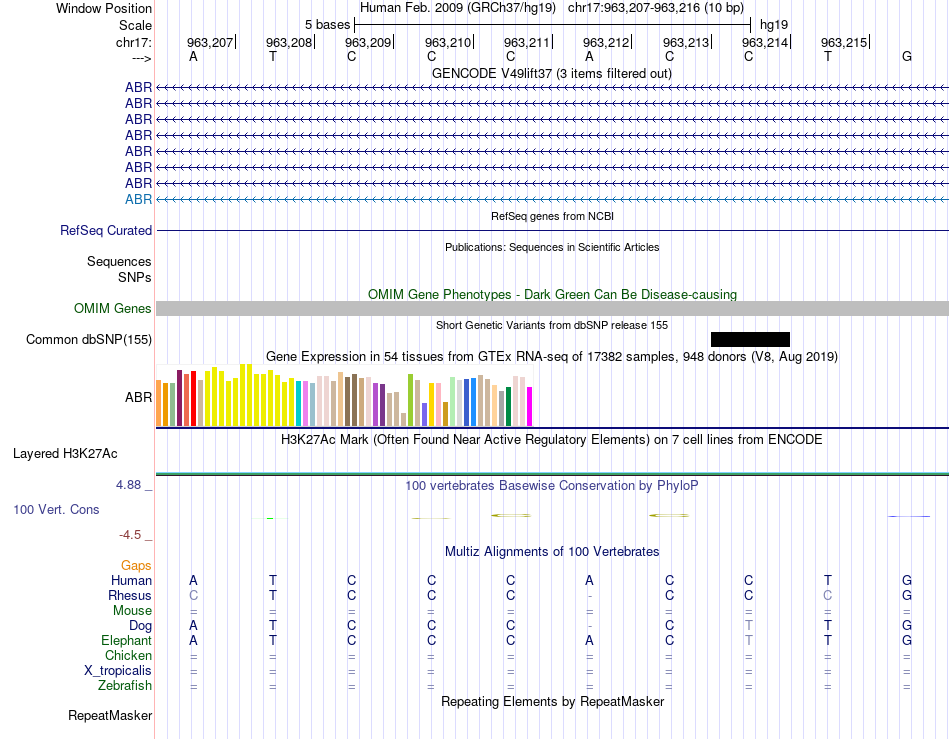Select the light-blue ABR transcript label
Viewport: 950px width, 739px height.
click(138, 199)
